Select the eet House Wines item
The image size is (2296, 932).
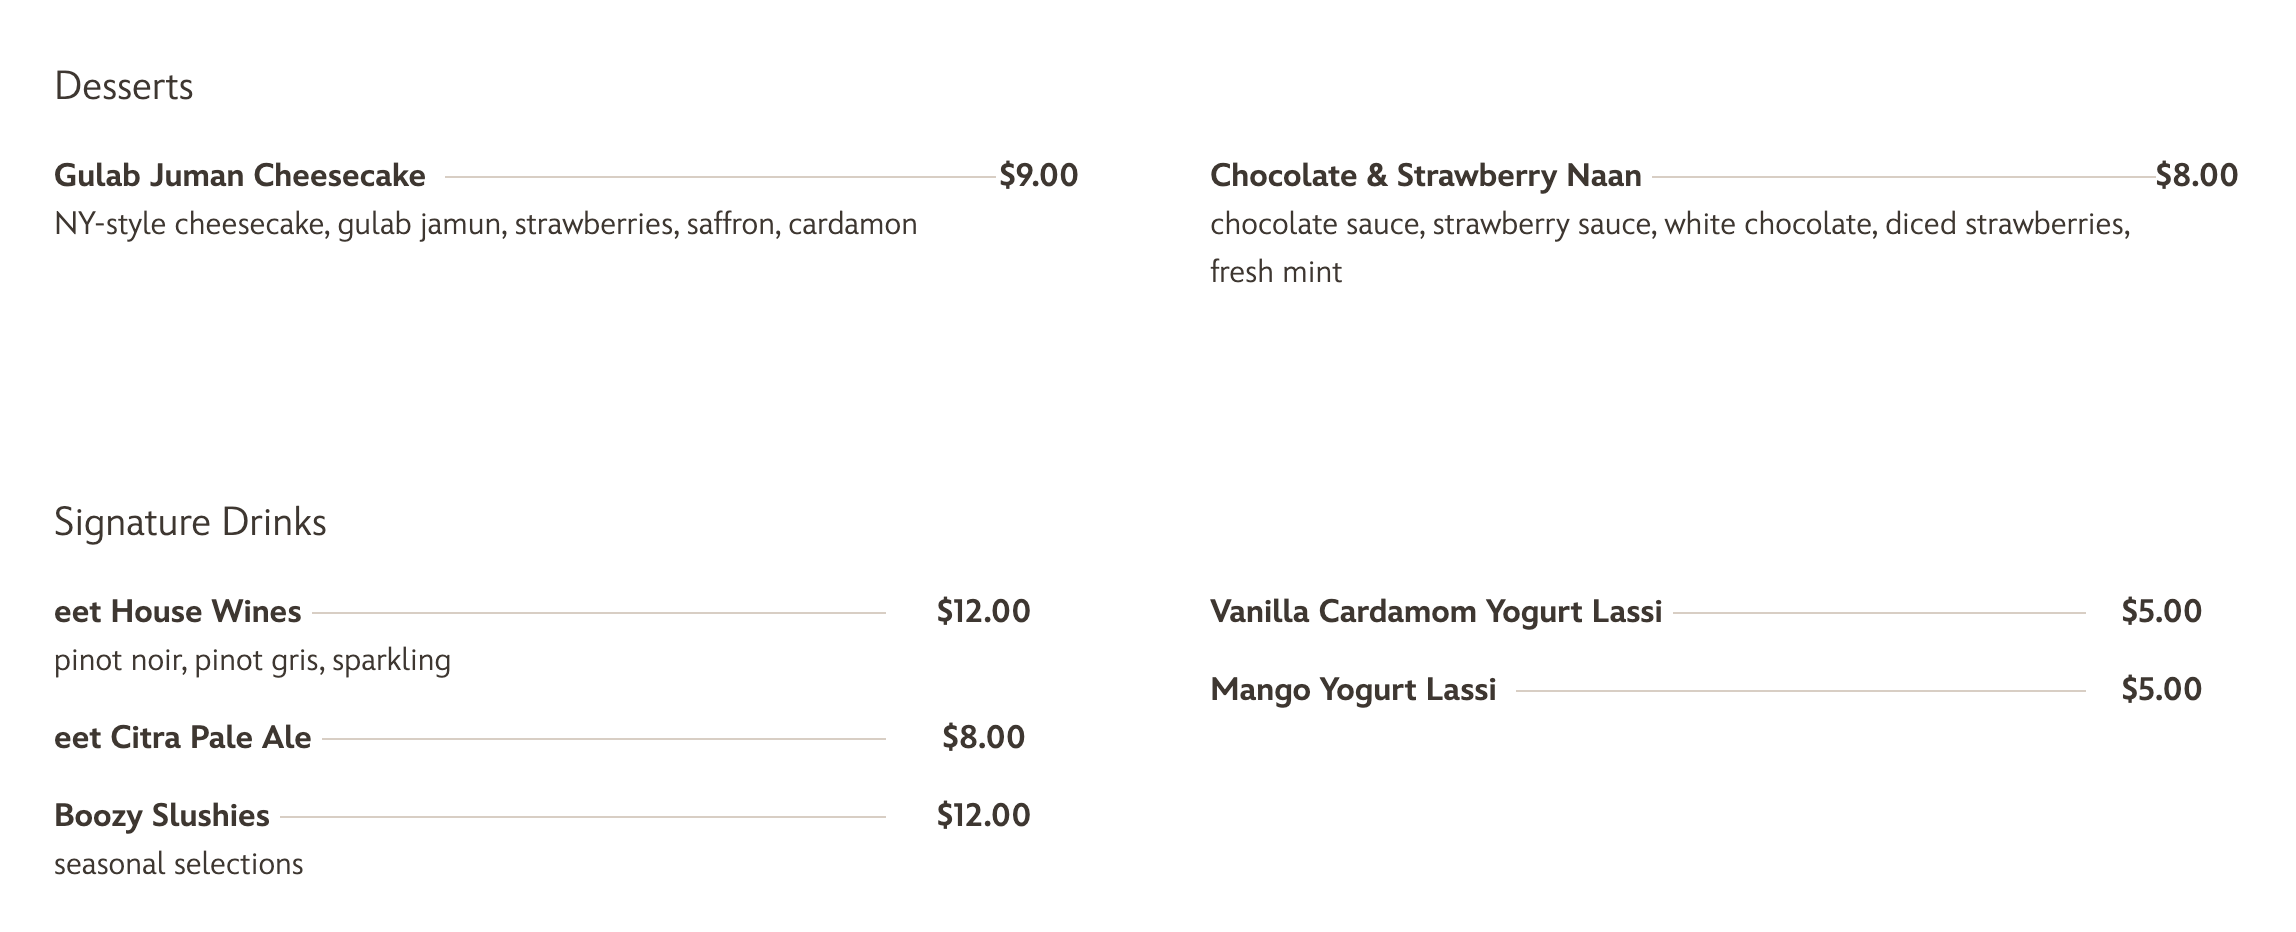pyautogui.click(x=178, y=612)
